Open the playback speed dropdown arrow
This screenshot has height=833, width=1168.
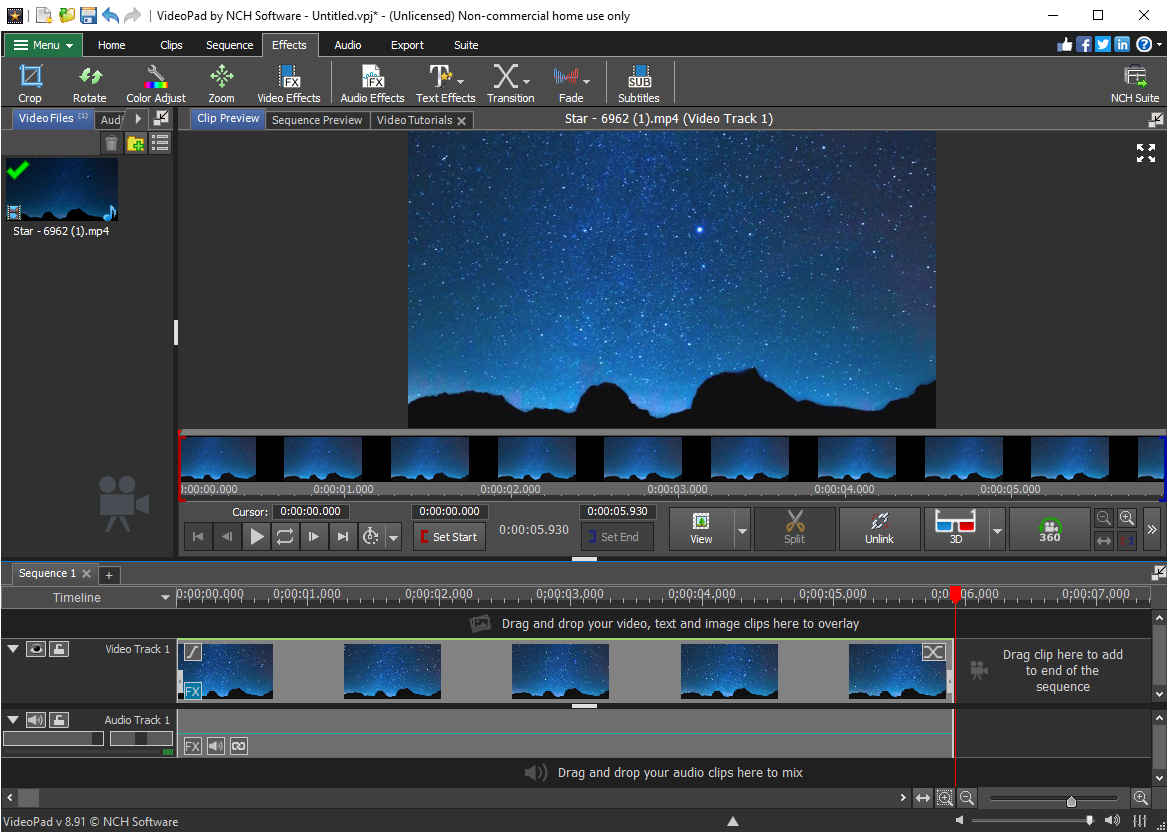(394, 536)
